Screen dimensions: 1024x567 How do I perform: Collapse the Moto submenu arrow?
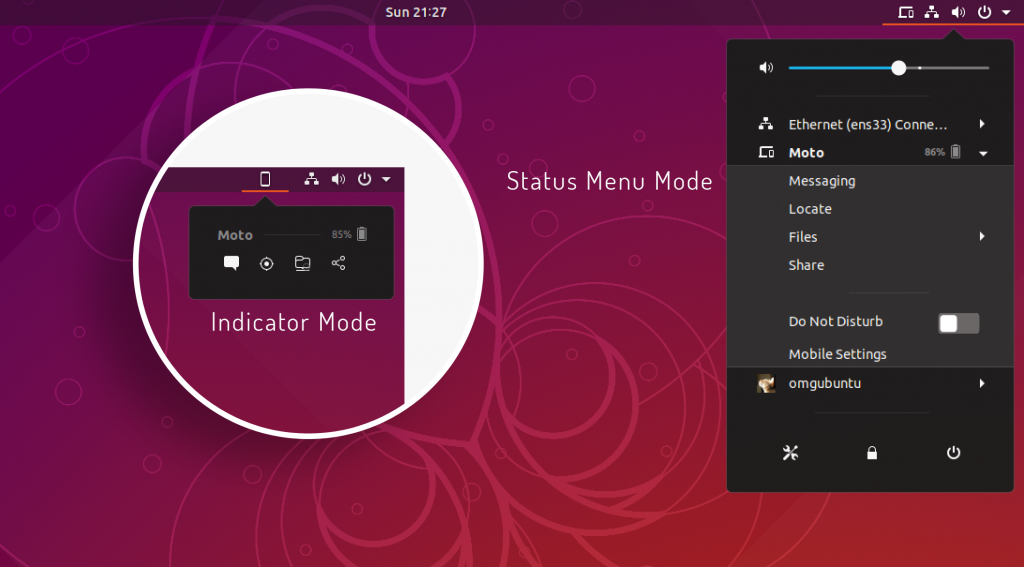(983, 154)
